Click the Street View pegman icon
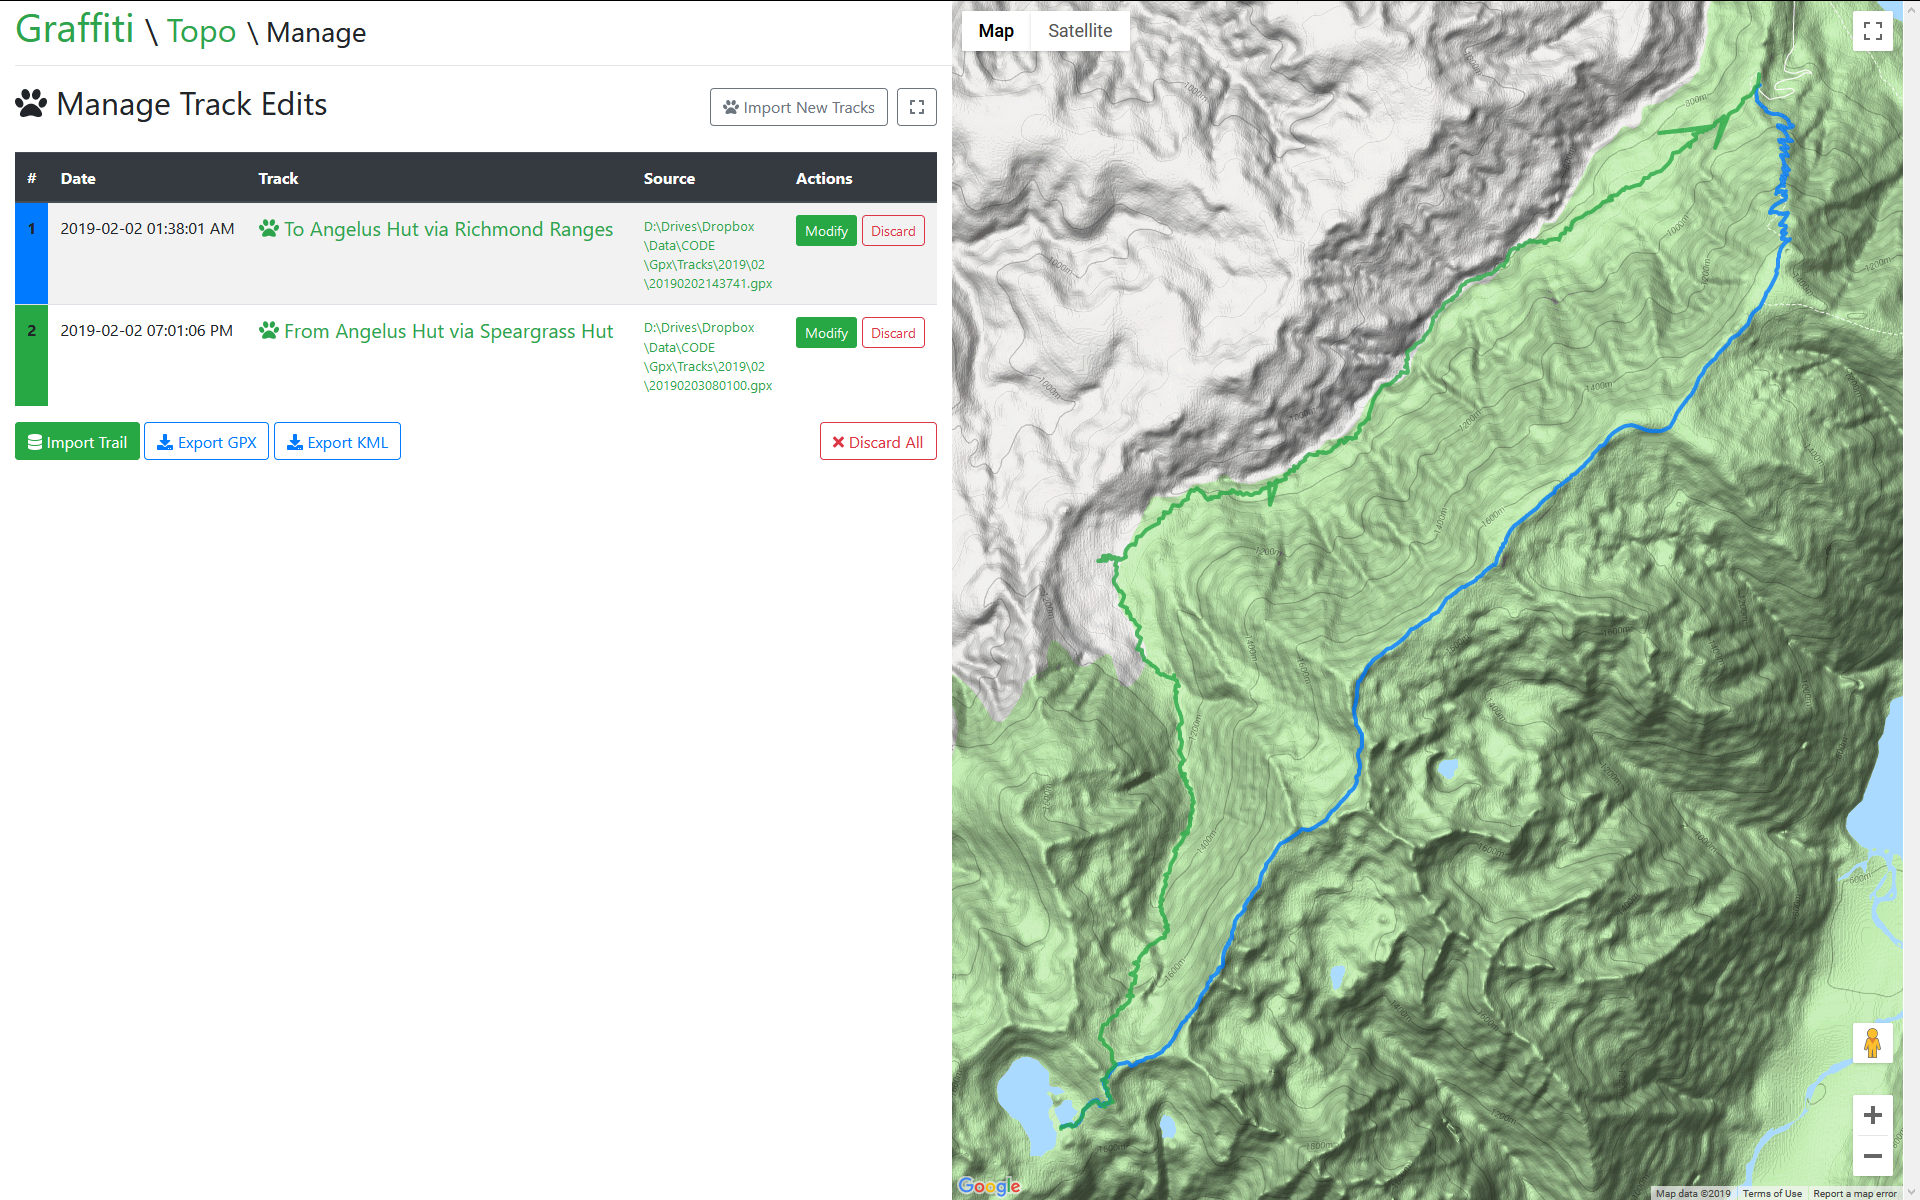The height and width of the screenshot is (1200, 1920). coord(1872,1043)
